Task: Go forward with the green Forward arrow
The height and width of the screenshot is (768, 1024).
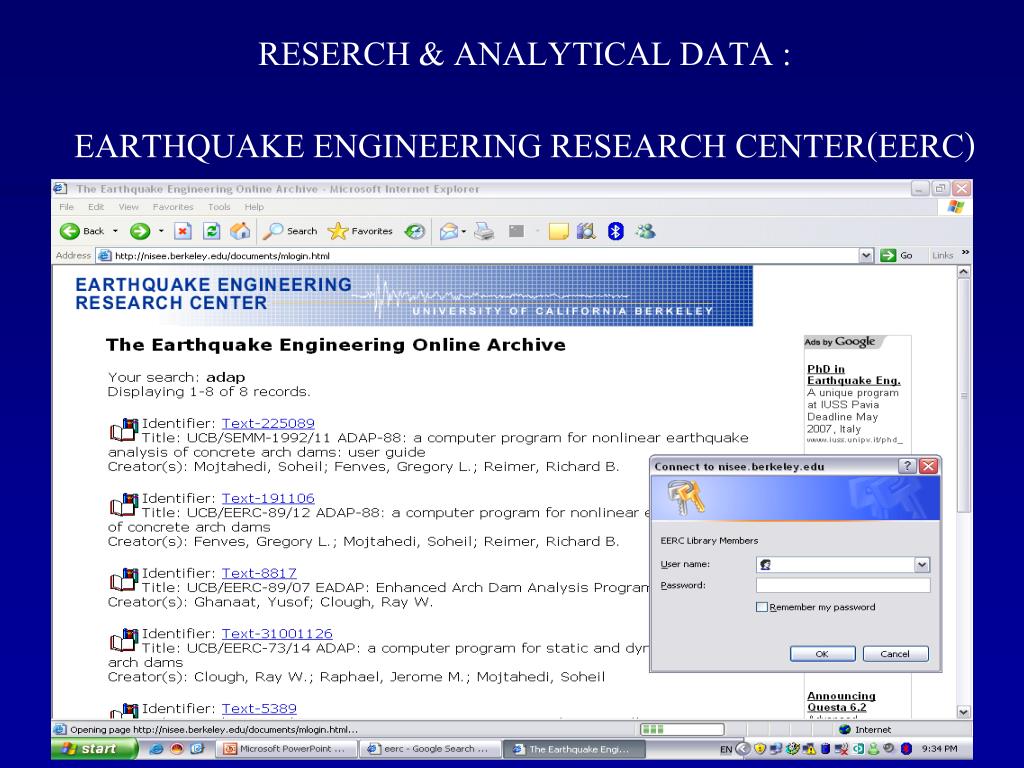Action: [x=140, y=231]
